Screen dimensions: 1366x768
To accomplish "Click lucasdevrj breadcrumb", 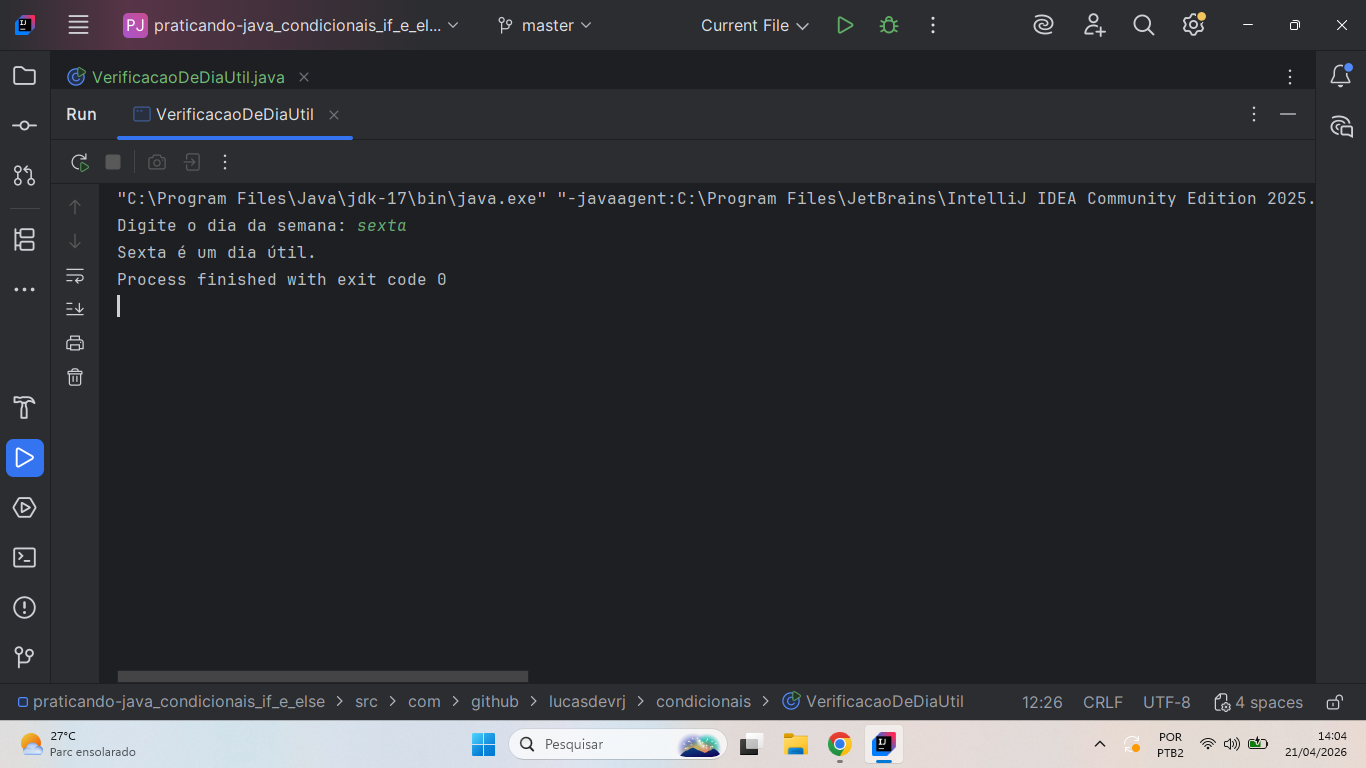I will (587, 702).
